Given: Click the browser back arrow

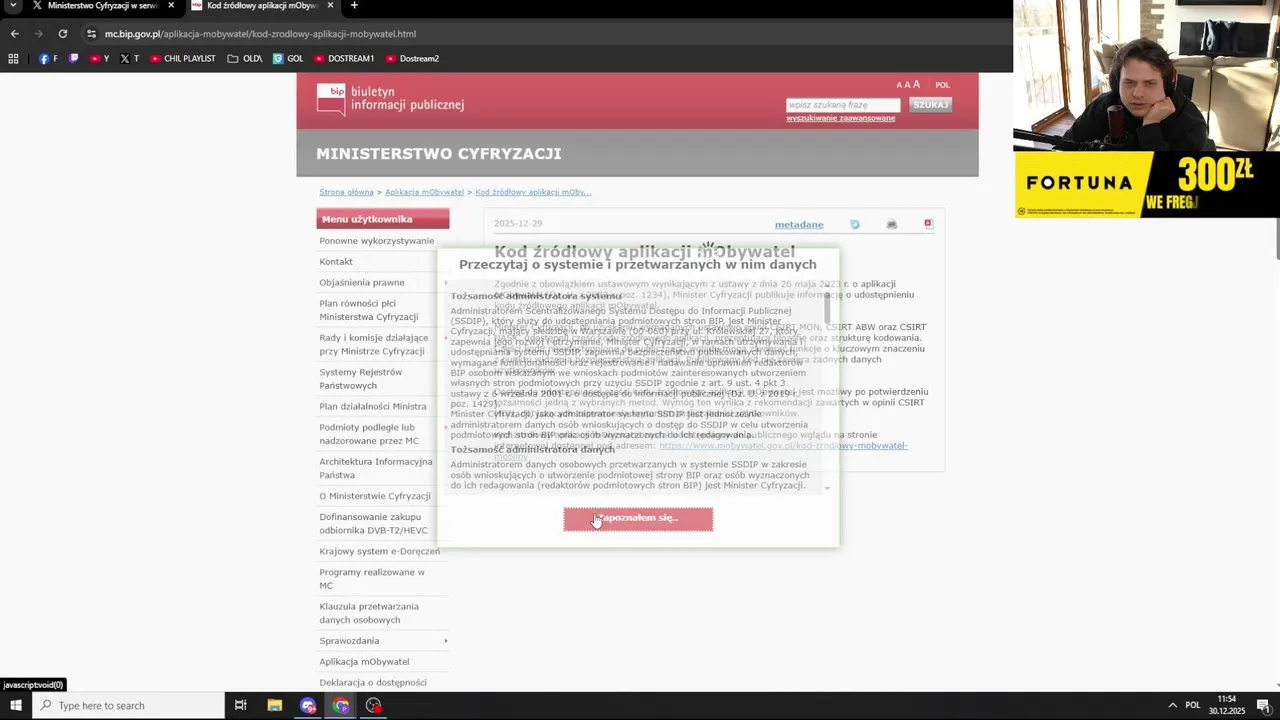Looking at the screenshot, I should [x=14, y=34].
